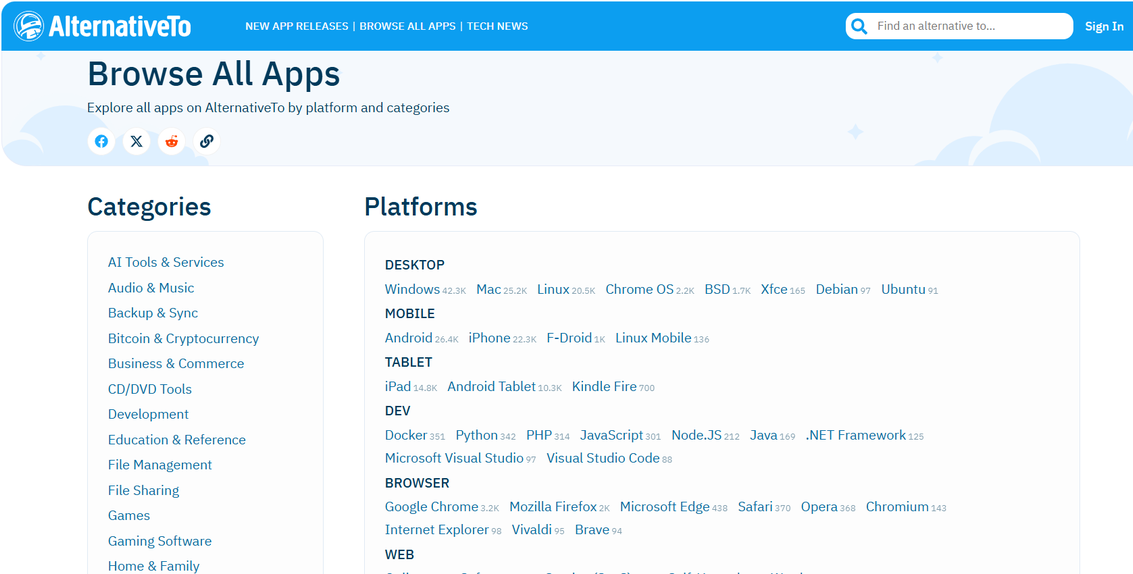Browse JavaScript apps

point(611,435)
